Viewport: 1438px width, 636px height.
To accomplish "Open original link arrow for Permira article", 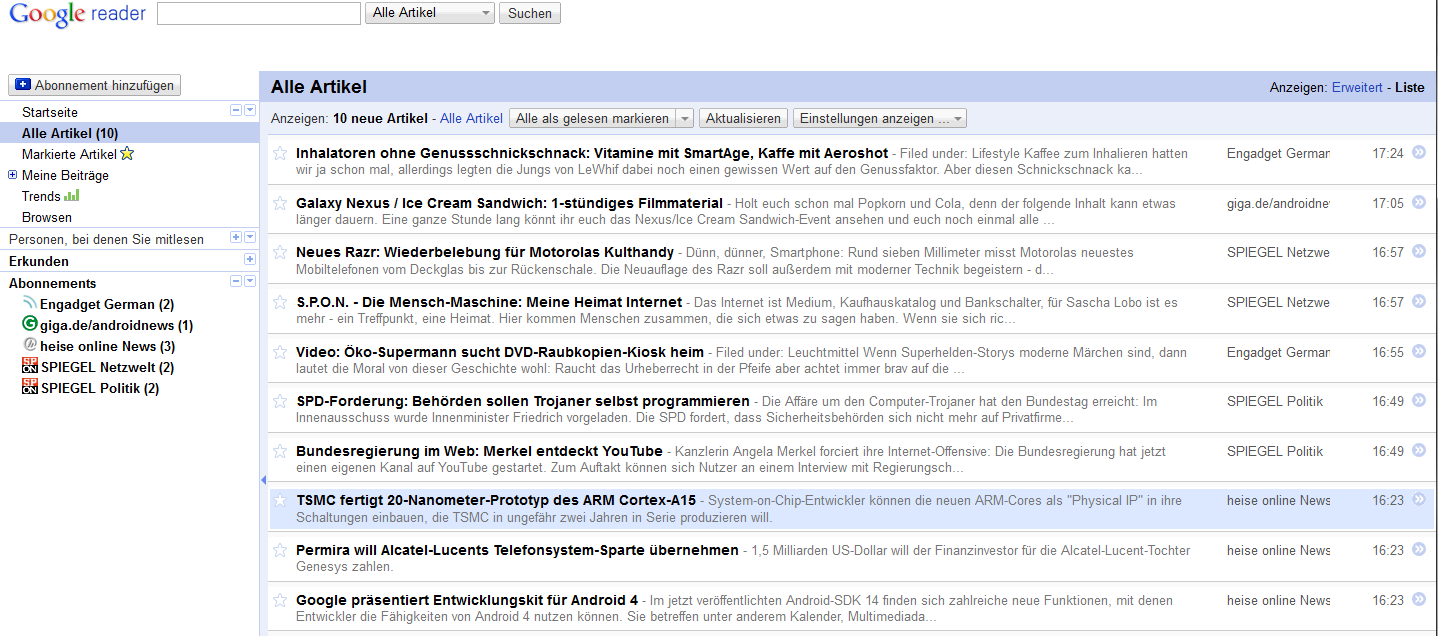I will pyautogui.click(x=1418, y=549).
